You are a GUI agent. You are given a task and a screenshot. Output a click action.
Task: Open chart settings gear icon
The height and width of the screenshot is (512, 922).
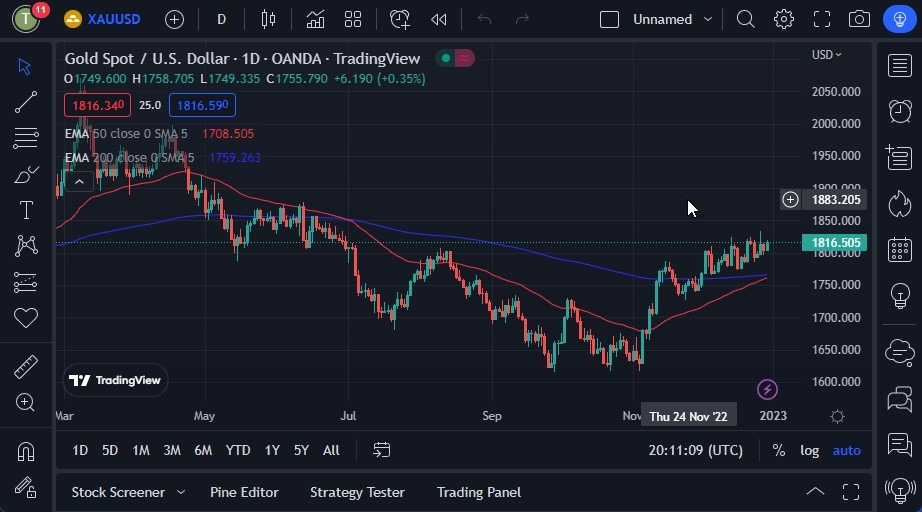[784, 19]
